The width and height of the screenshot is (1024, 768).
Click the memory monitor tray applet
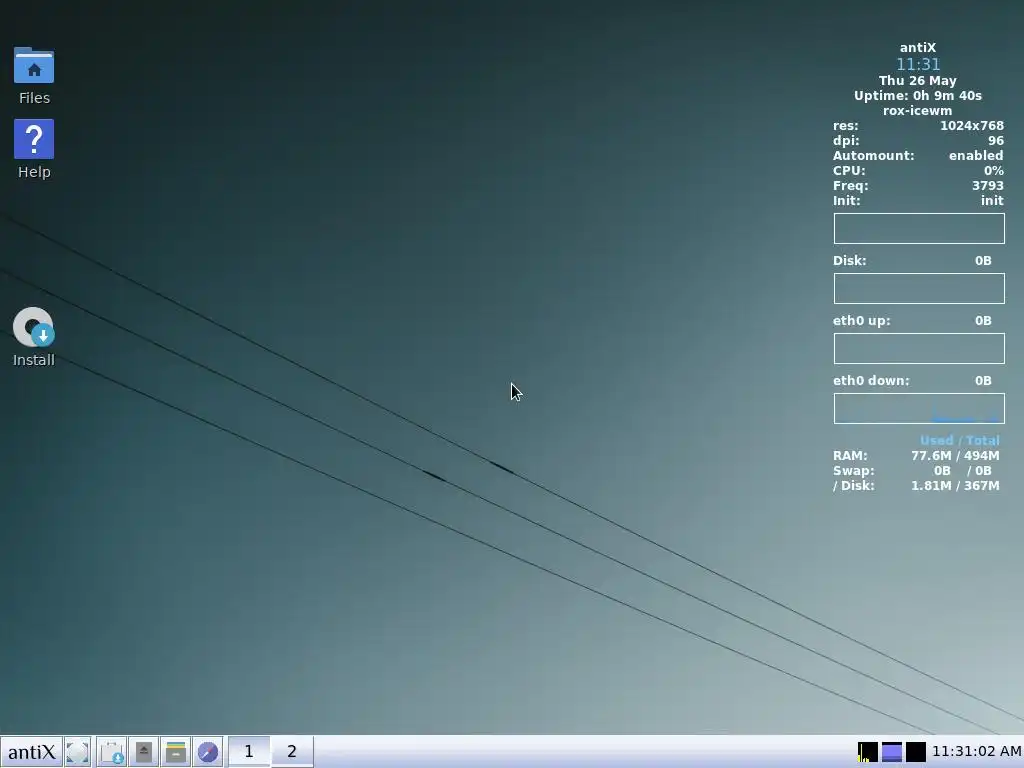[891, 752]
